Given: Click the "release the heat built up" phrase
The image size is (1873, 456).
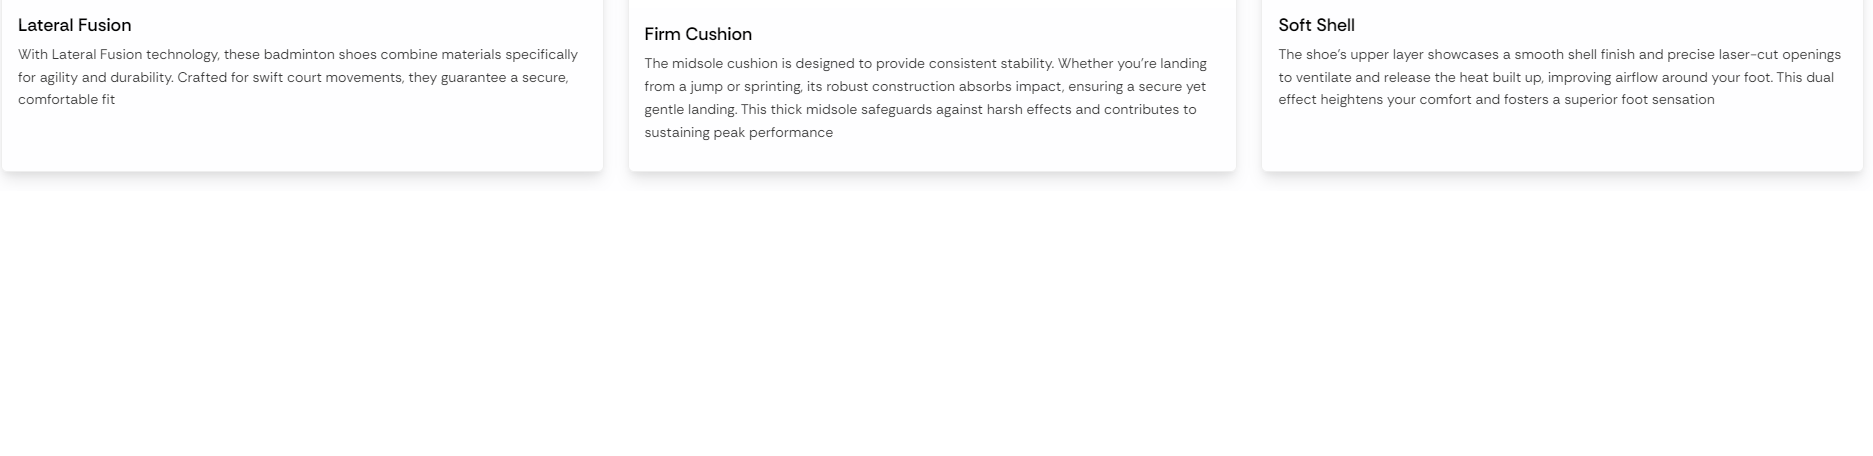Looking at the screenshot, I should [1463, 78].
